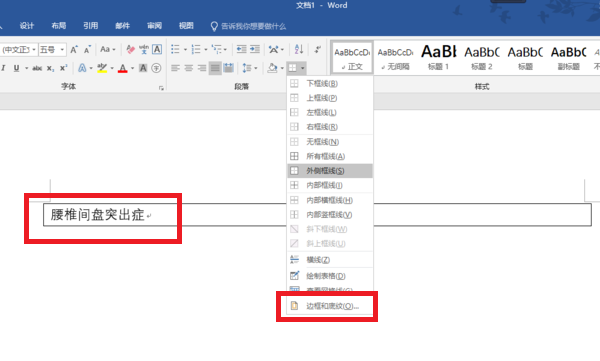Apply Subscript formatting
This screenshot has height=361, width=600.
coord(51,68)
